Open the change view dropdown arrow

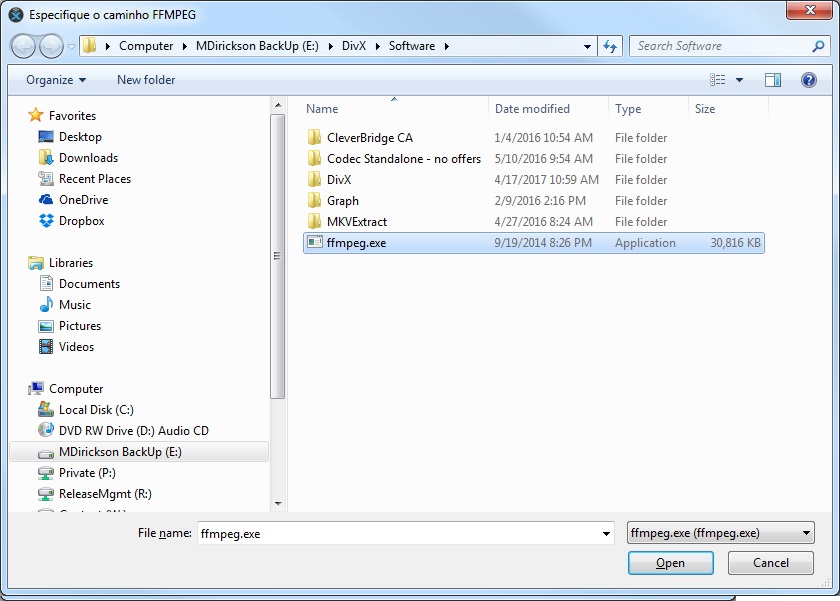(x=740, y=80)
